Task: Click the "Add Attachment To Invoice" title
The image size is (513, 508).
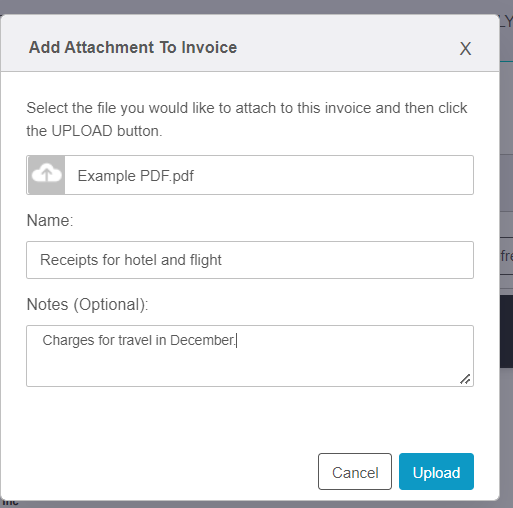Action: 133,47
